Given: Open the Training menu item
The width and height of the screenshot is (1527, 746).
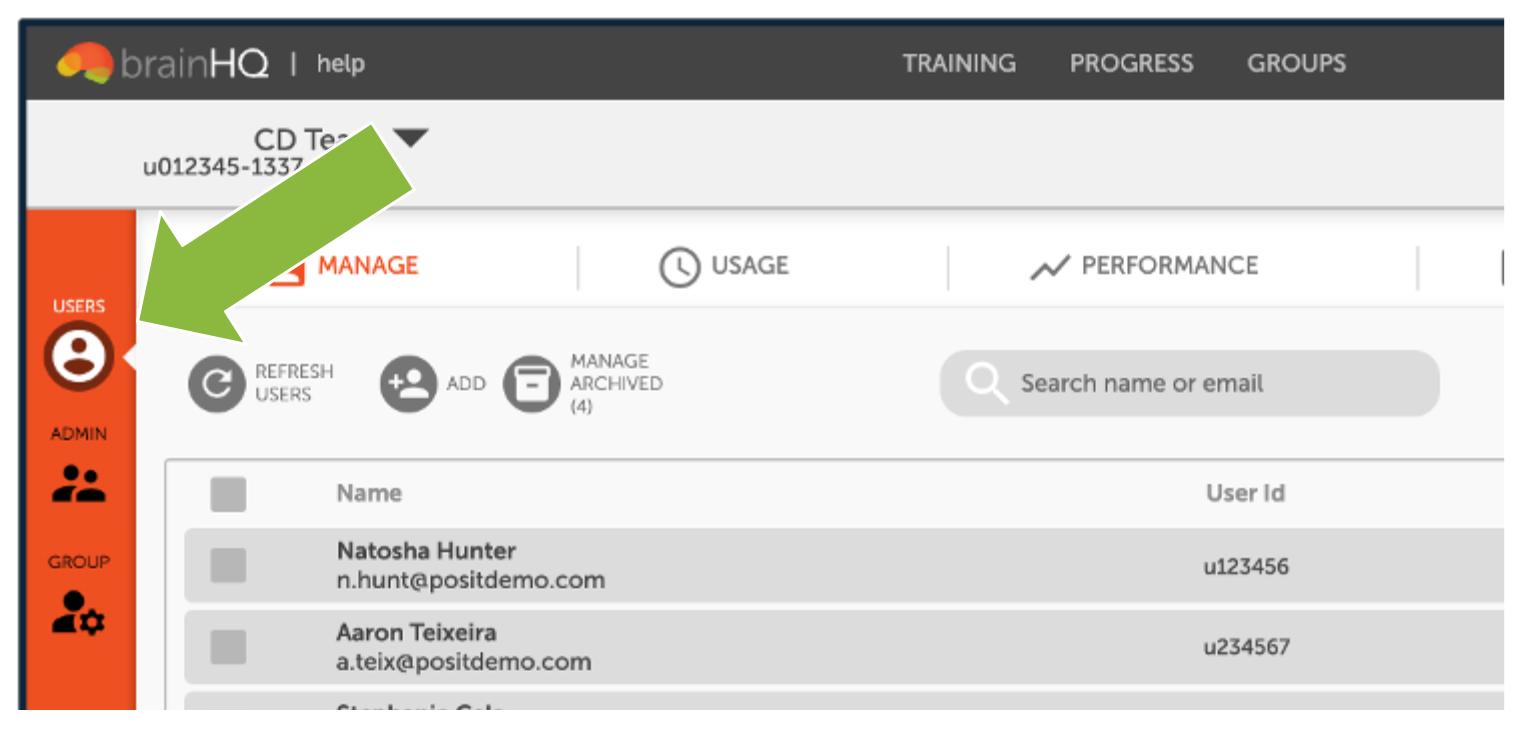Looking at the screenshot, I should 959,63.
